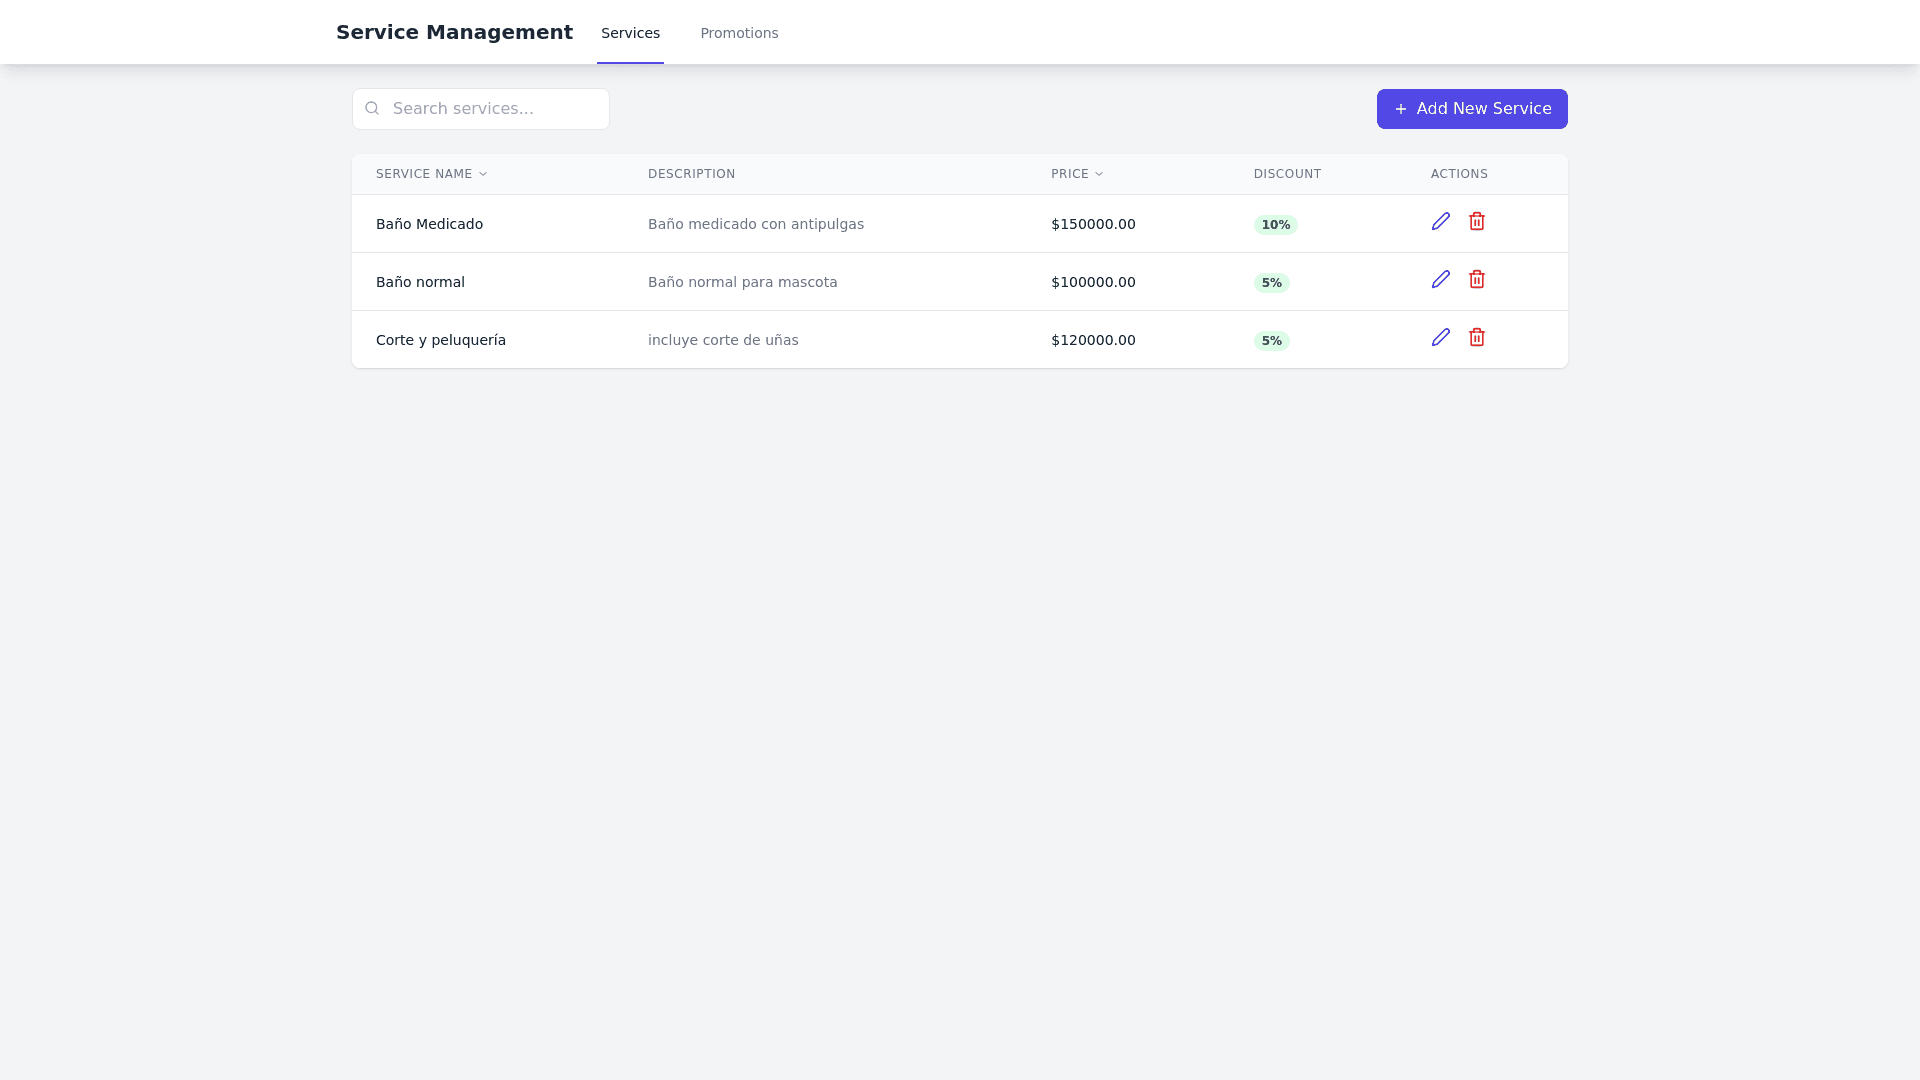
Task: Select the Services tab
Action: pos(630,33)
